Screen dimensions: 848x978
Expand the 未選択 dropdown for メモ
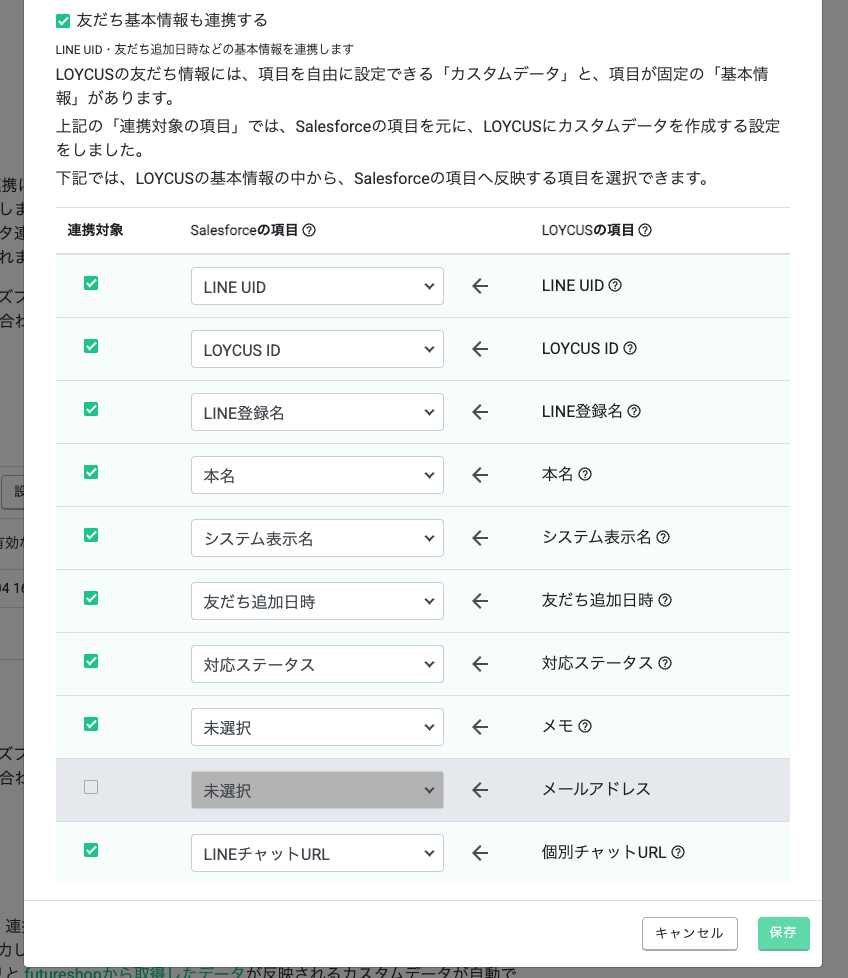[x=317, y=727]
